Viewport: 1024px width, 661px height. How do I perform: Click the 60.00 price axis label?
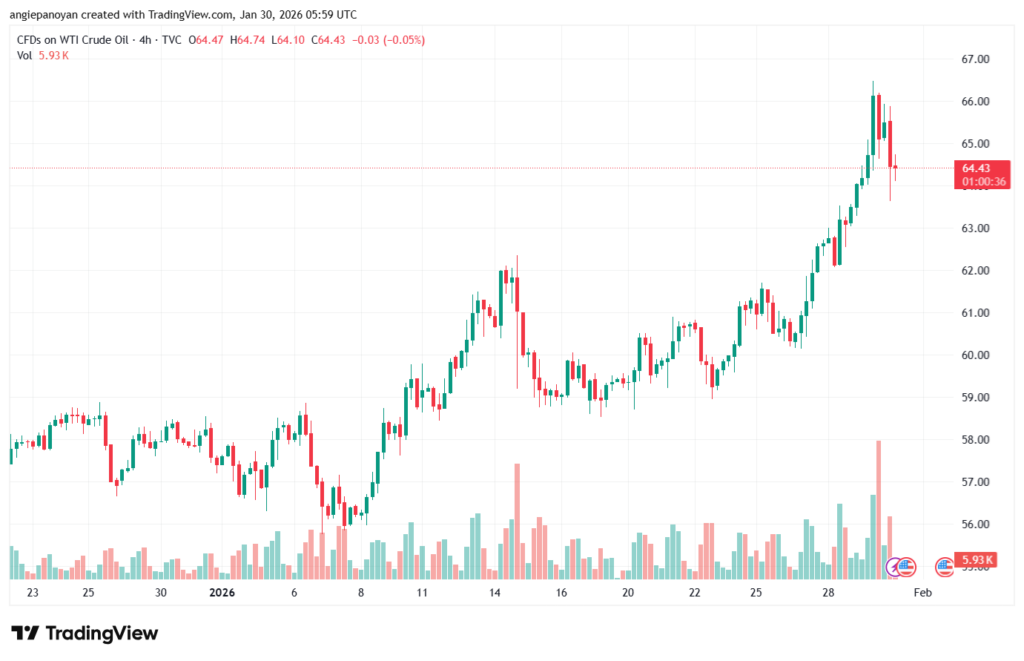click(x=976, y=355)
